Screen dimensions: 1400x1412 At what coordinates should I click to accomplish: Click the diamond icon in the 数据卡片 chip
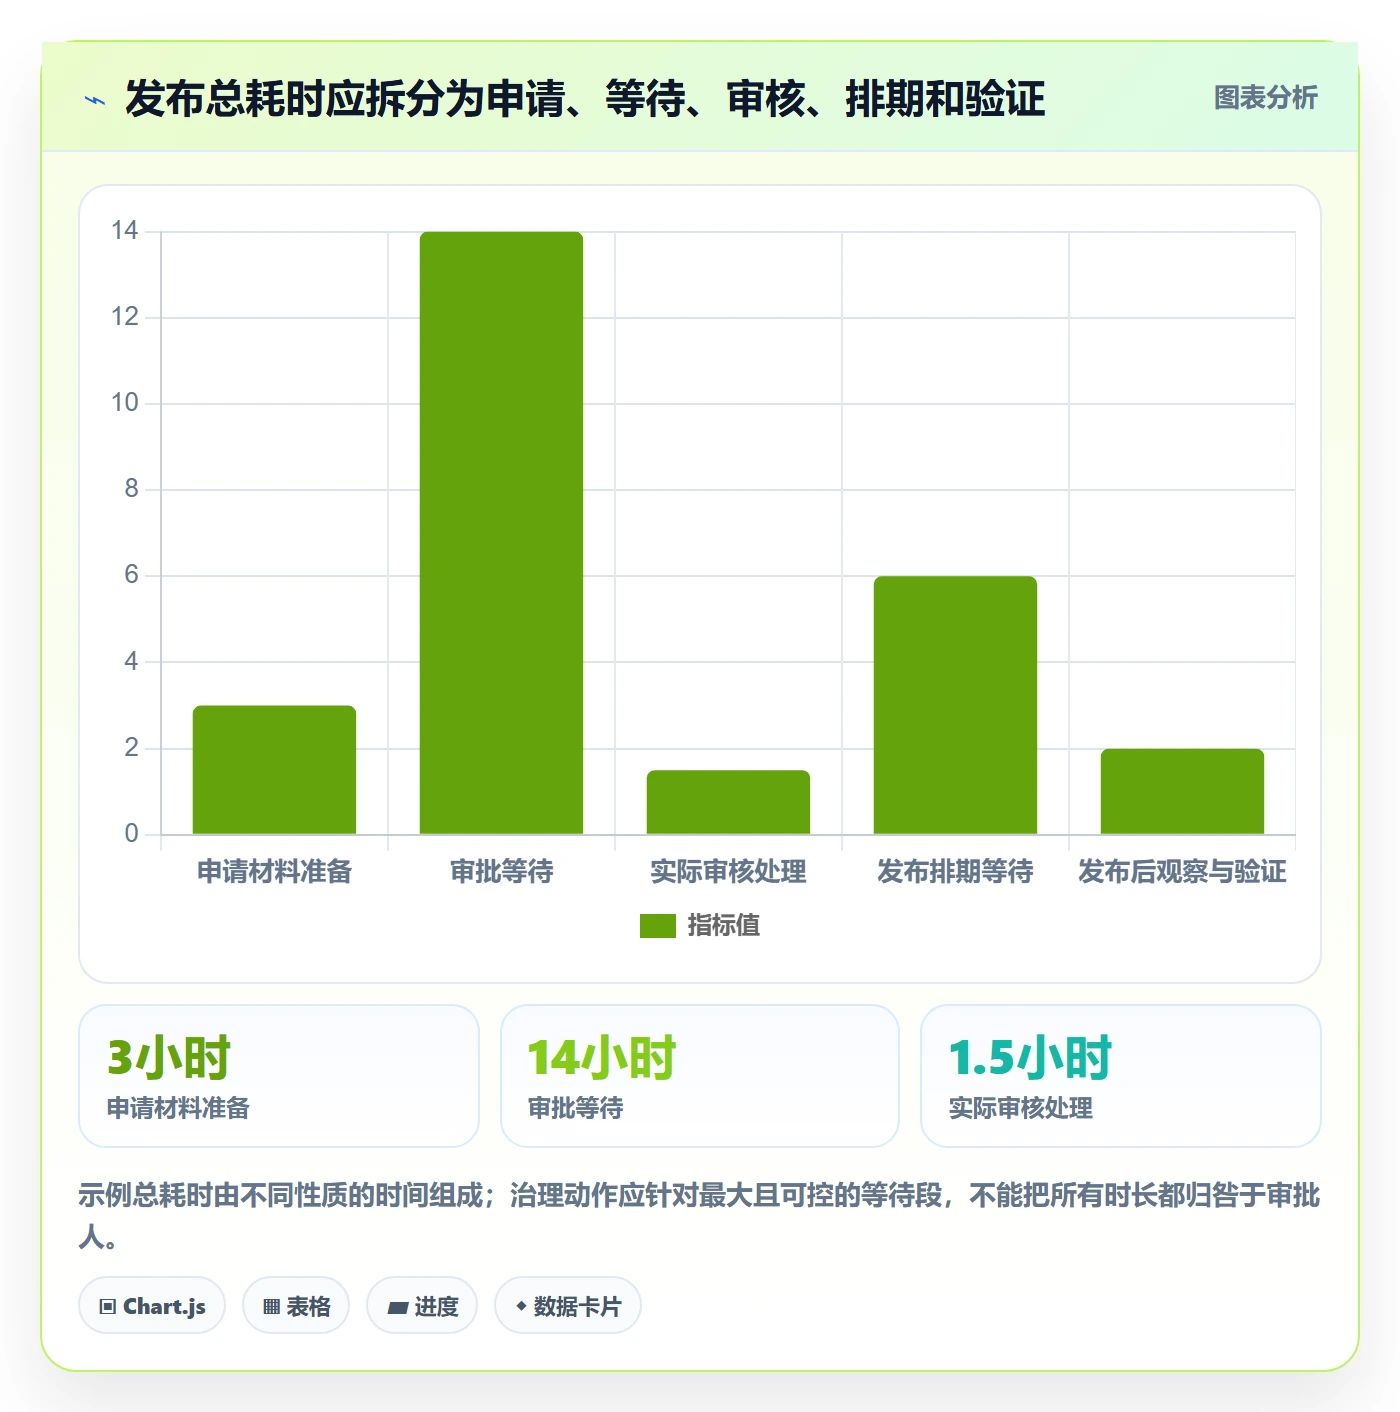tap(521, 1306)
